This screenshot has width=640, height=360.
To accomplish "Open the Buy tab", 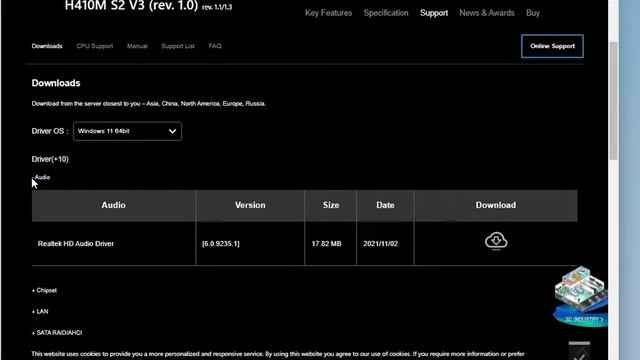I will pos(533,13).
